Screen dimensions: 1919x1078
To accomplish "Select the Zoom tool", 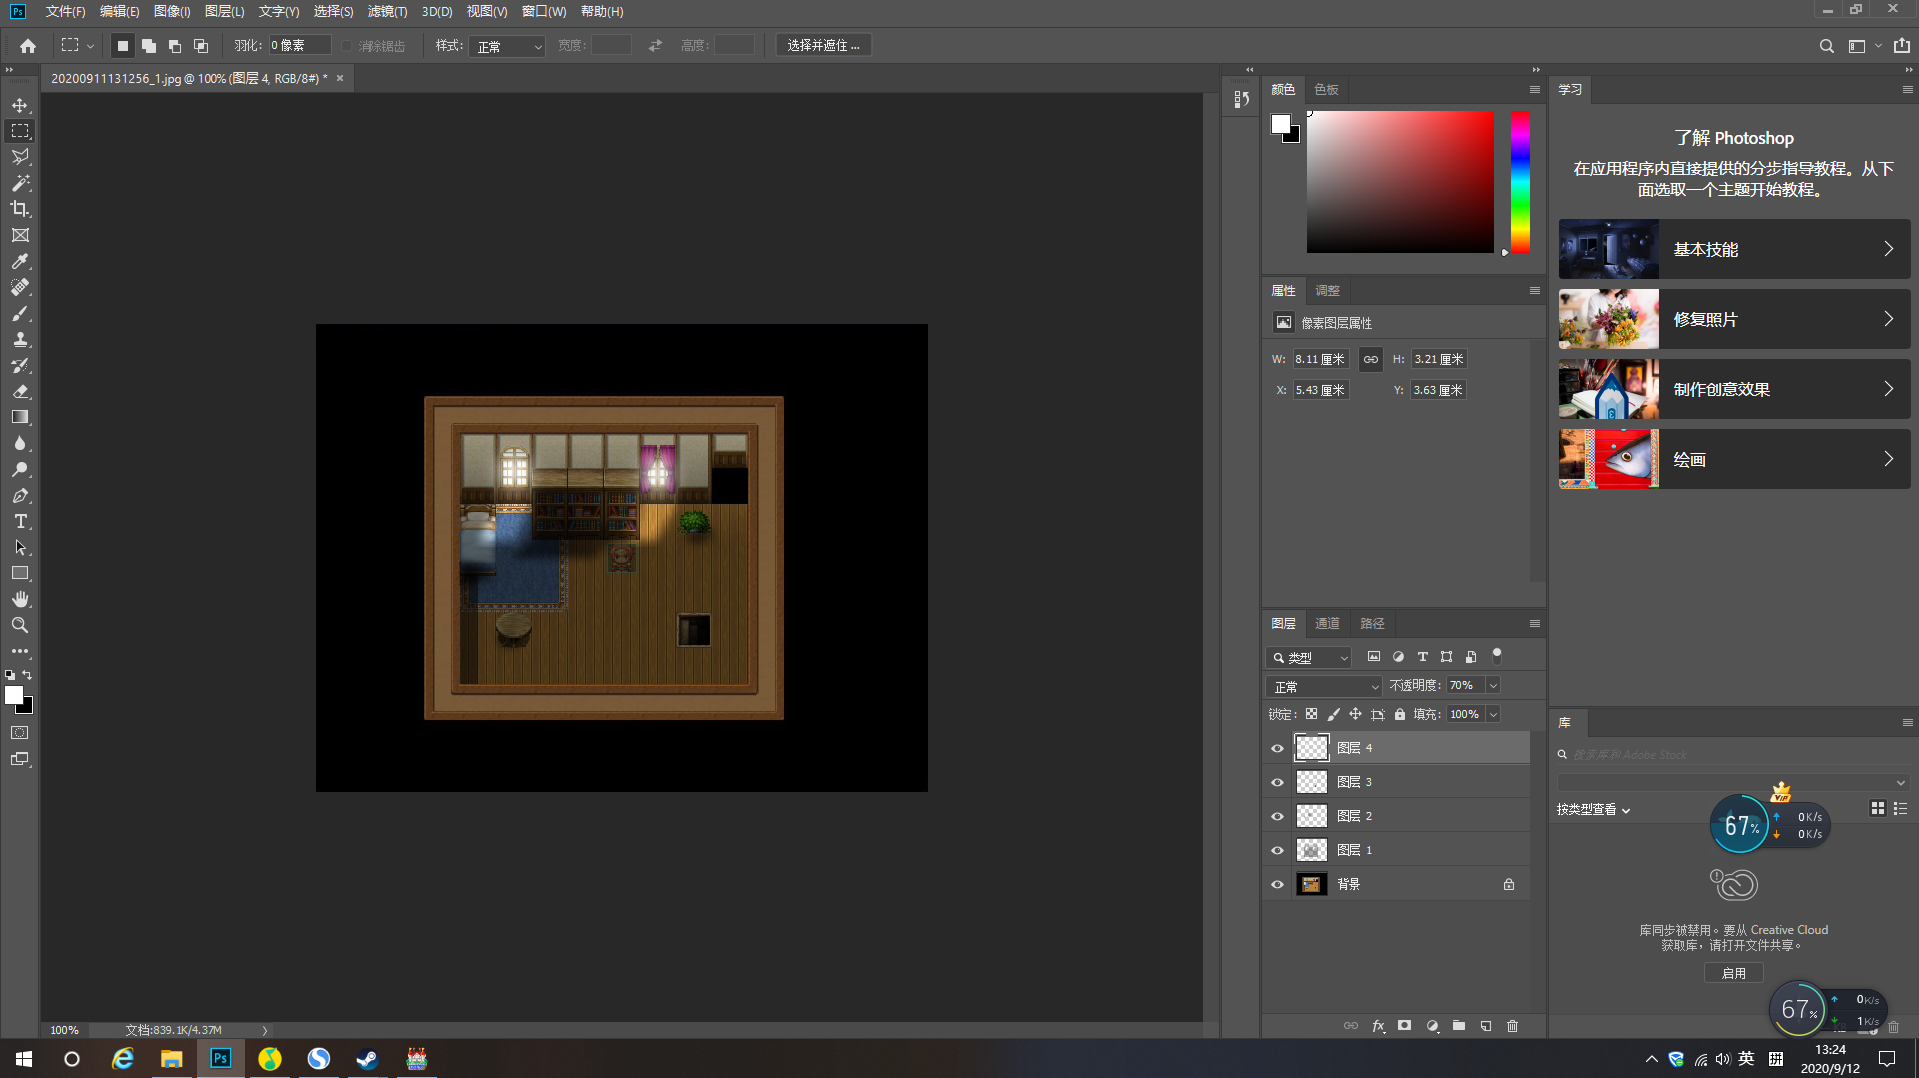I will tap(20, 625).
